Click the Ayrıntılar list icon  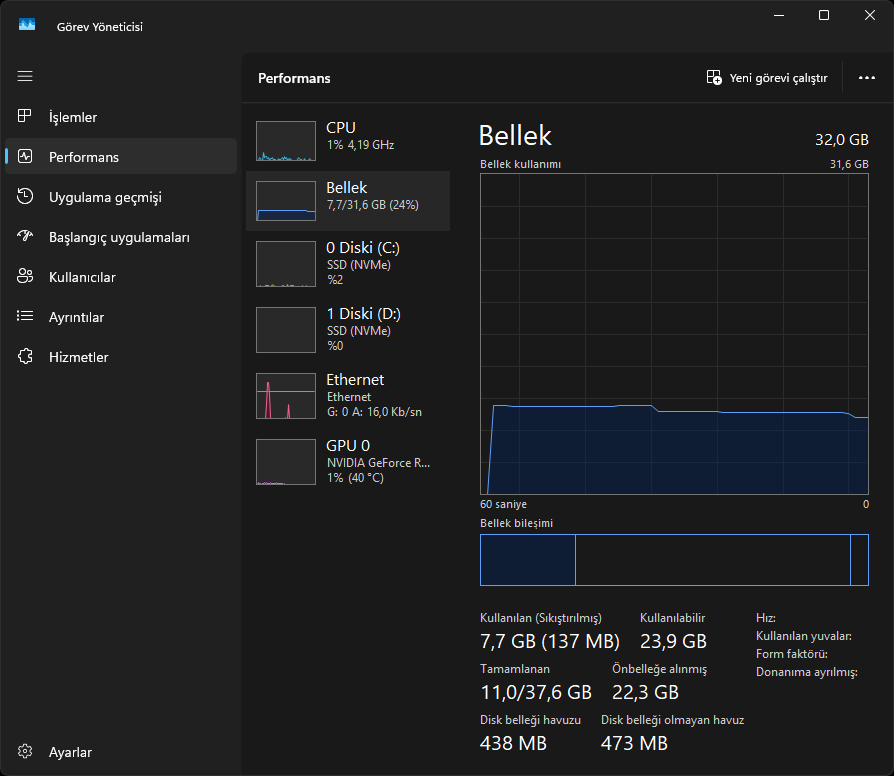click(25, 316)
